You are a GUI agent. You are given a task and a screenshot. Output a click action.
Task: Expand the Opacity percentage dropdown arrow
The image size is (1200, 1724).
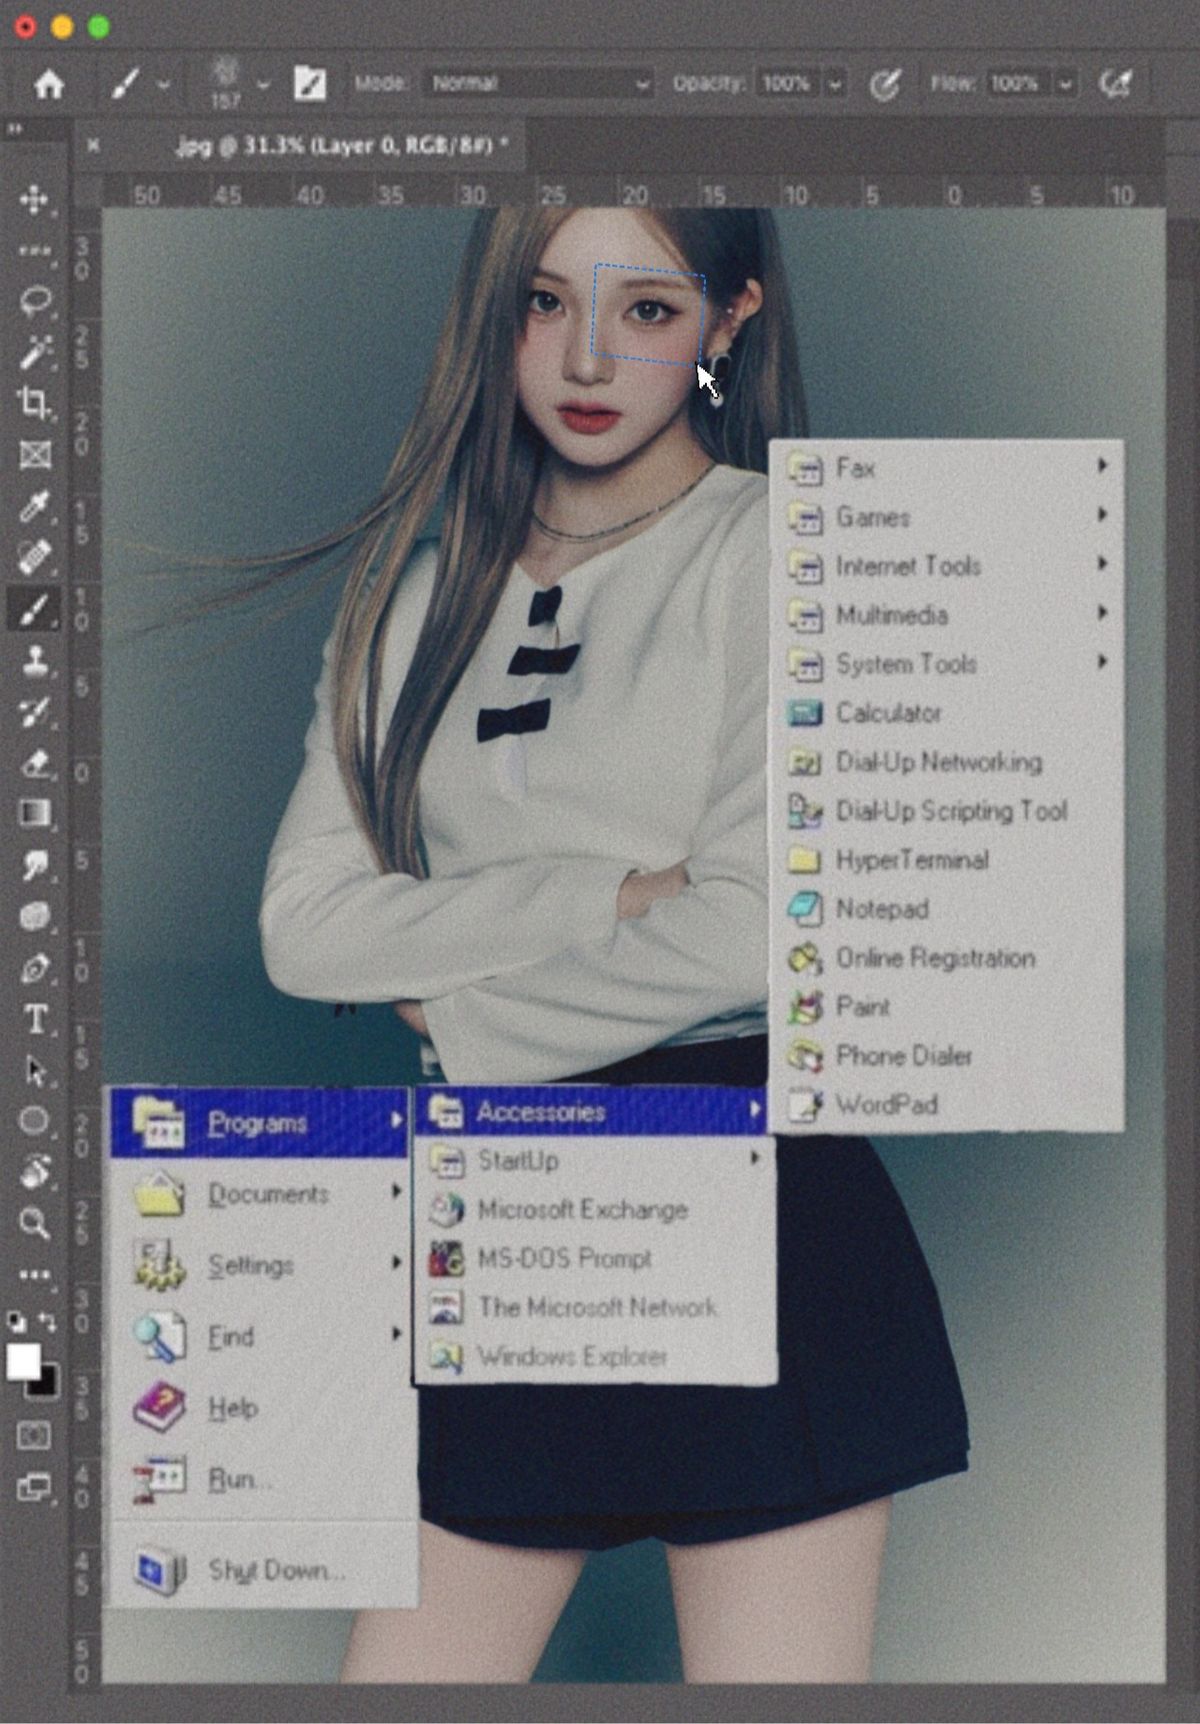point(835,84)
